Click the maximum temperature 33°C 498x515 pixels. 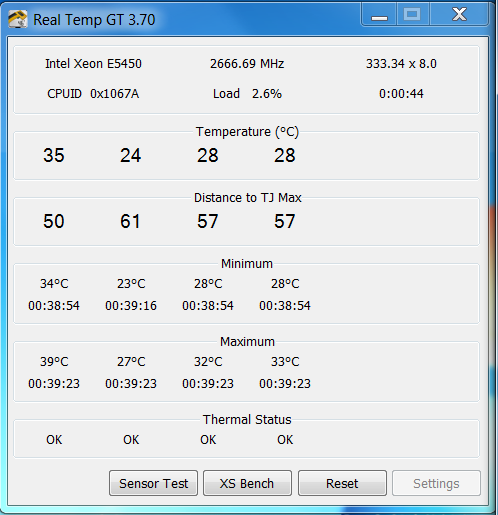click(x=285, y=362)
